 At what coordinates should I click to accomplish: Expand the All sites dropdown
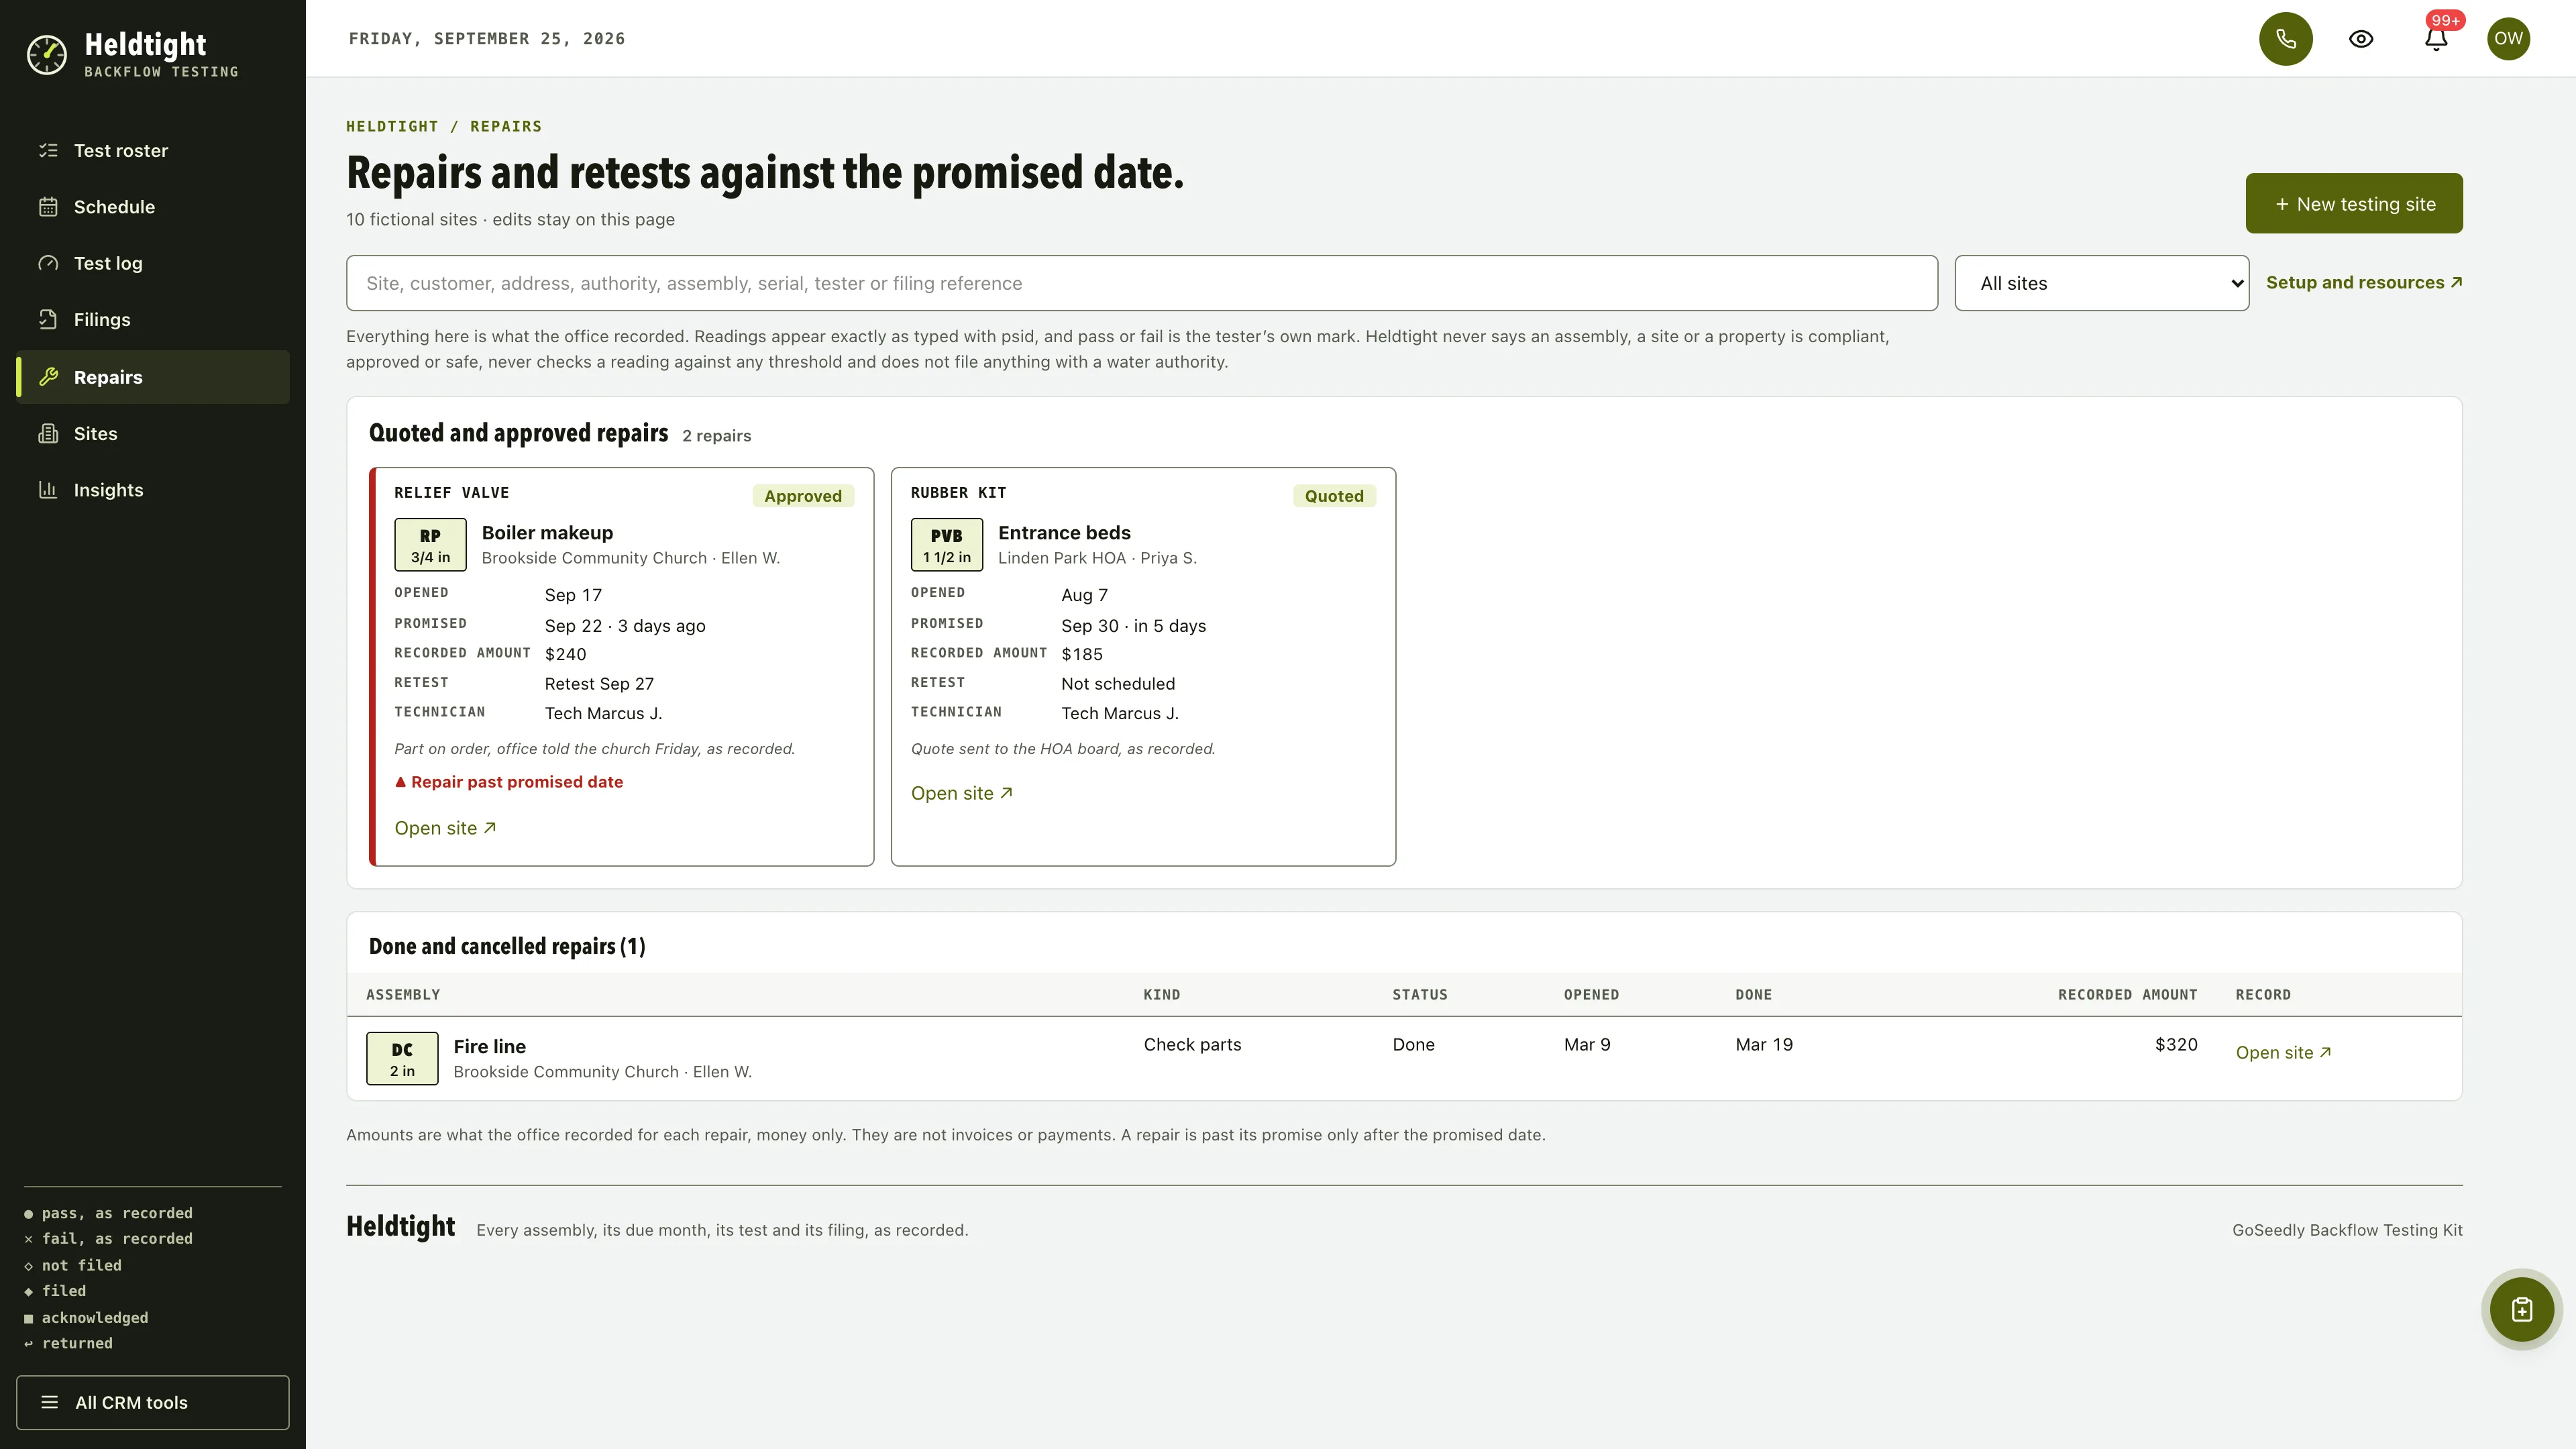[2101, 283]
